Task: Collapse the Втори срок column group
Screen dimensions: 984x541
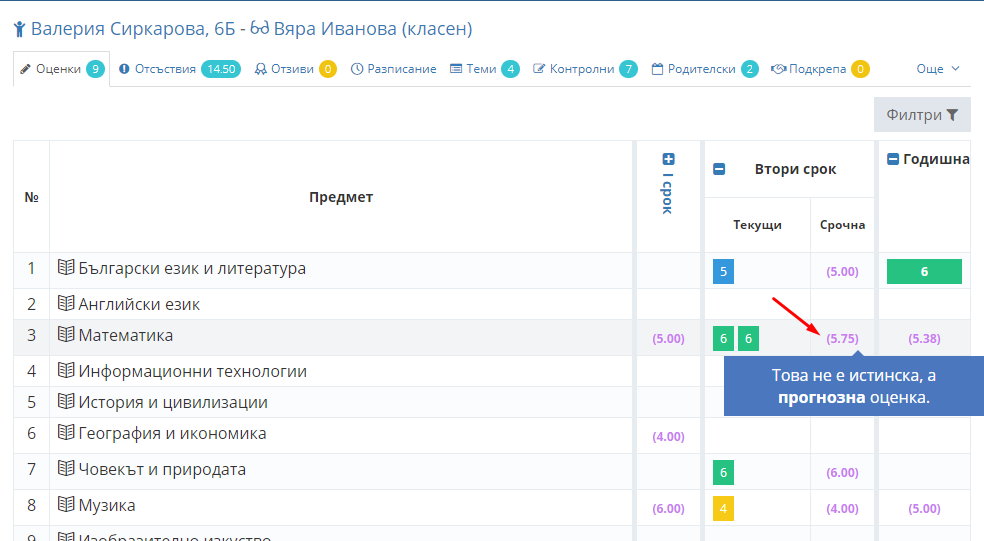Action: (719, 169)
